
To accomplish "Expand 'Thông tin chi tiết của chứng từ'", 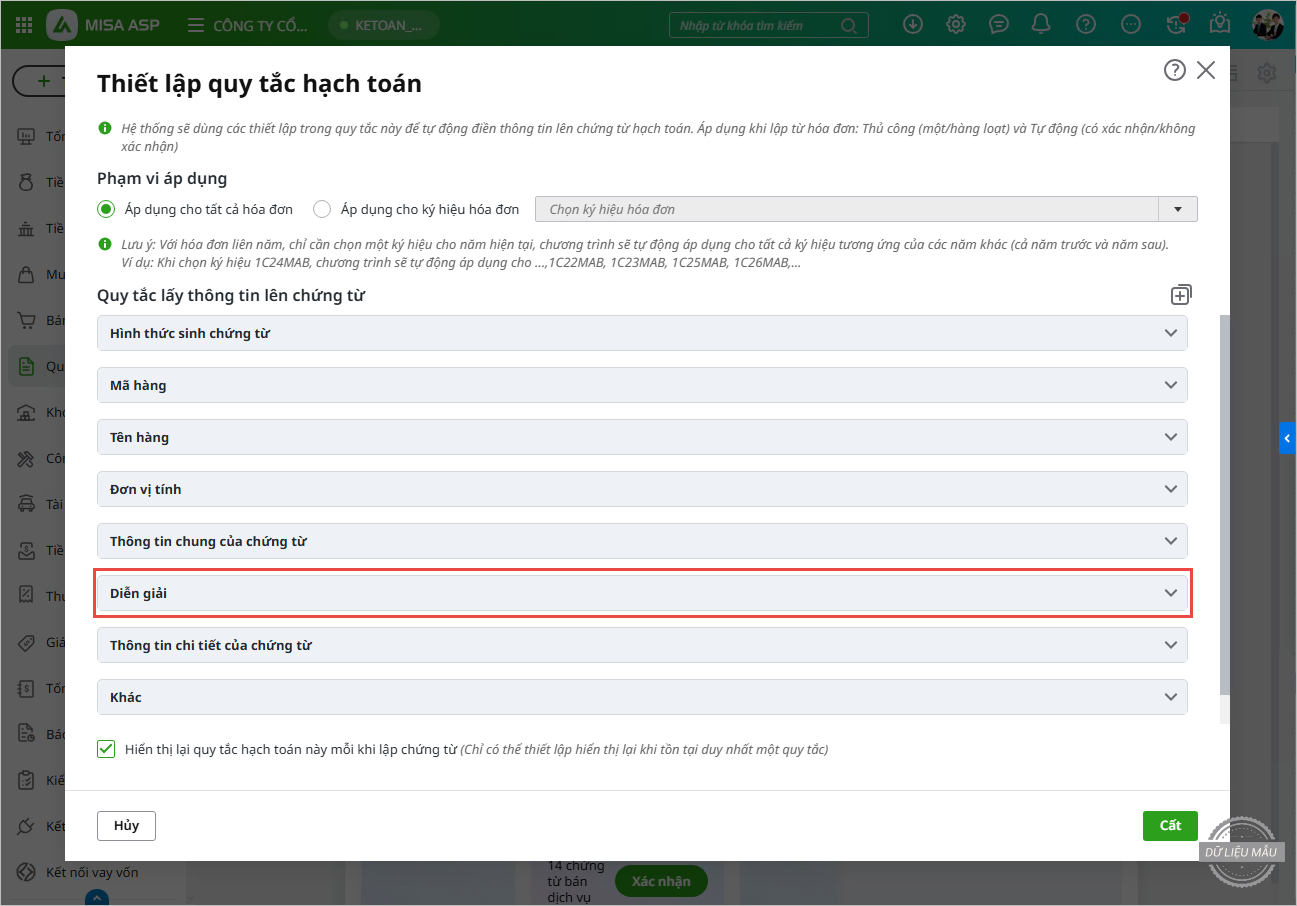I will click(x=641, y=645).
